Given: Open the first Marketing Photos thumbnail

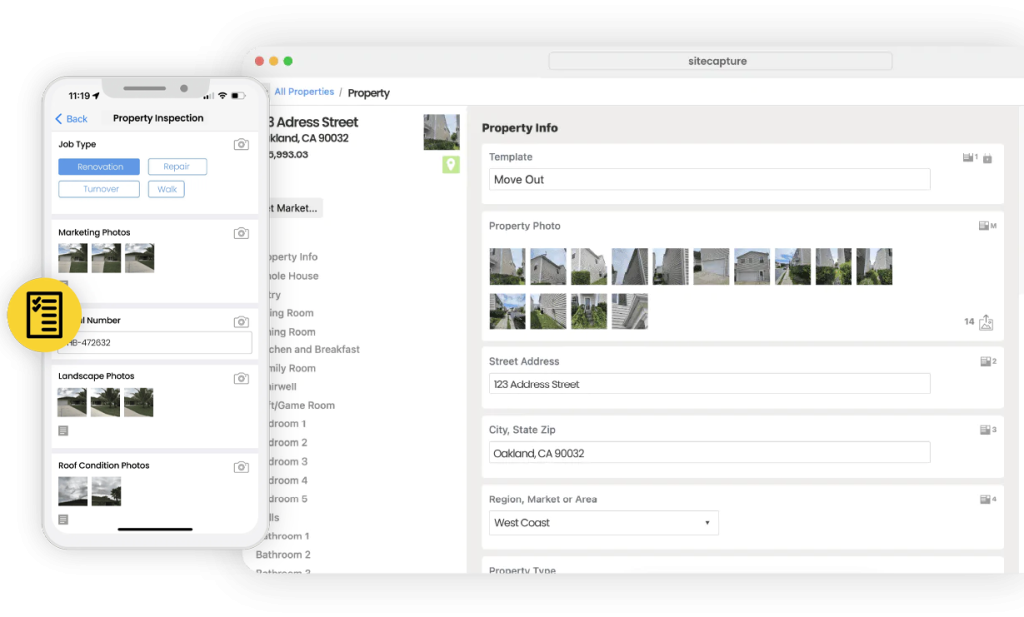Looking at the screenshot, I should [72, 258].
